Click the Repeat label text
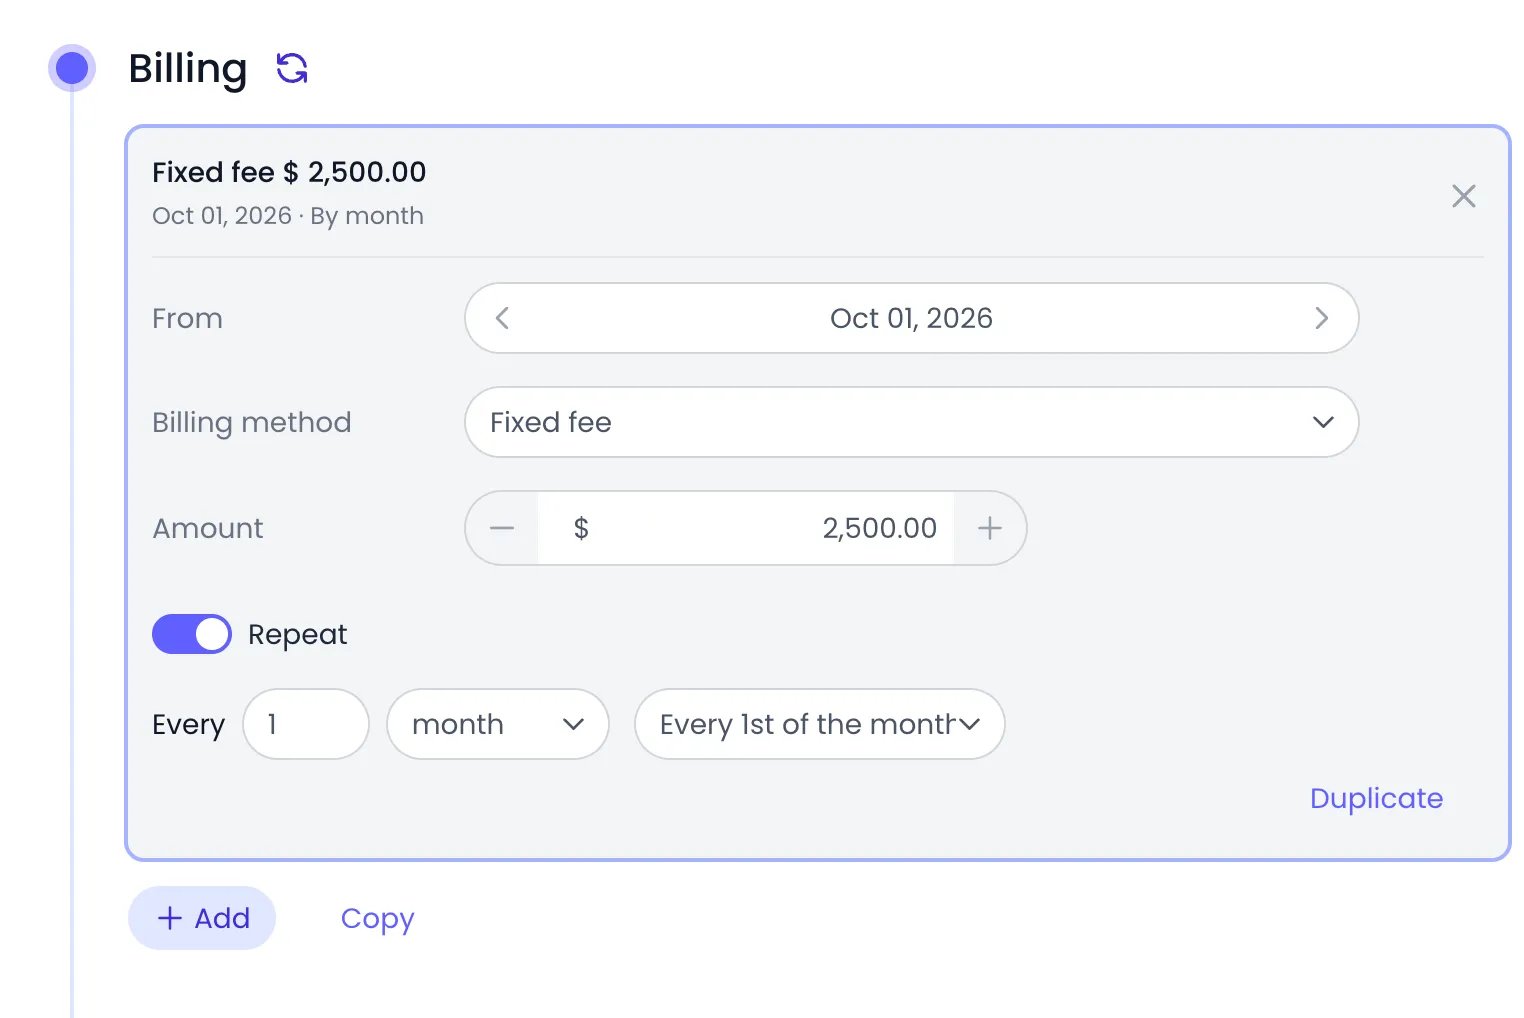1524x1018 pixels. 297,634
